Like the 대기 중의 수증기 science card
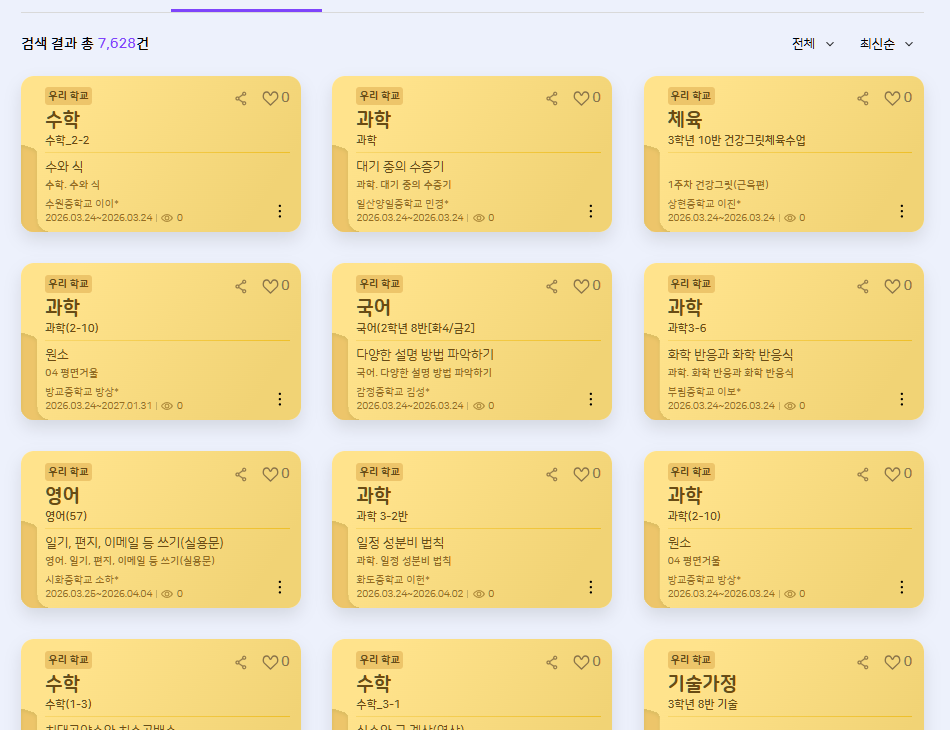The height and width of the screenshot is (730, 950). pos(581,98)
